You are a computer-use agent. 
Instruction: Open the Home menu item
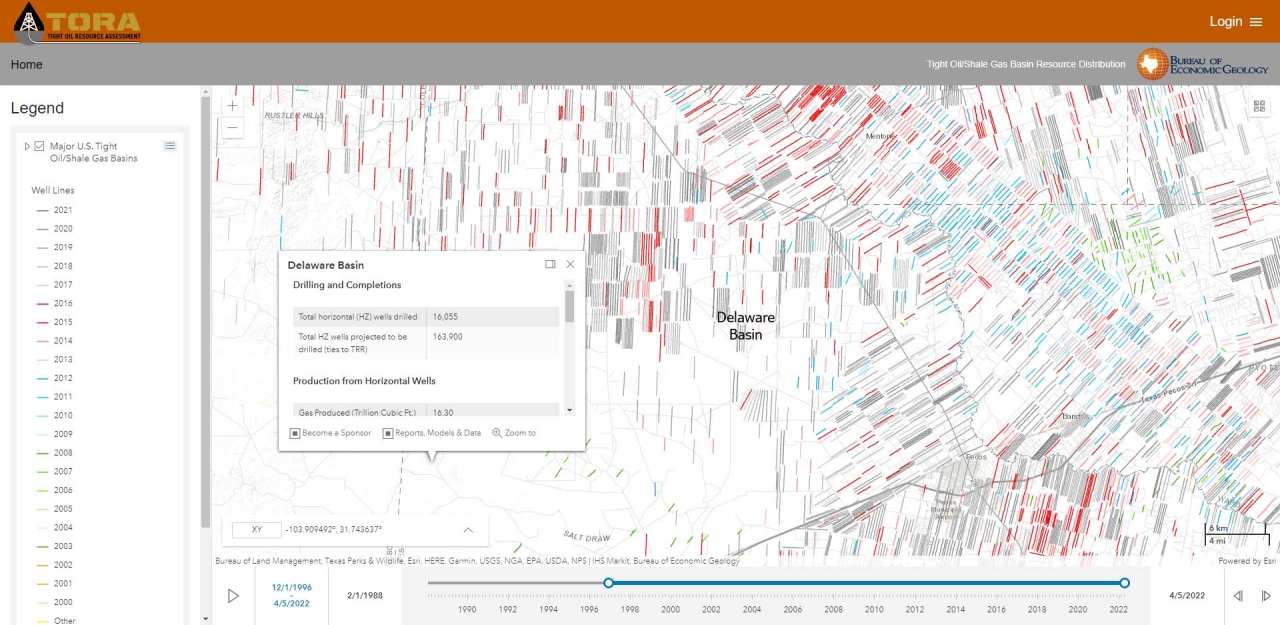click(27, 64)
